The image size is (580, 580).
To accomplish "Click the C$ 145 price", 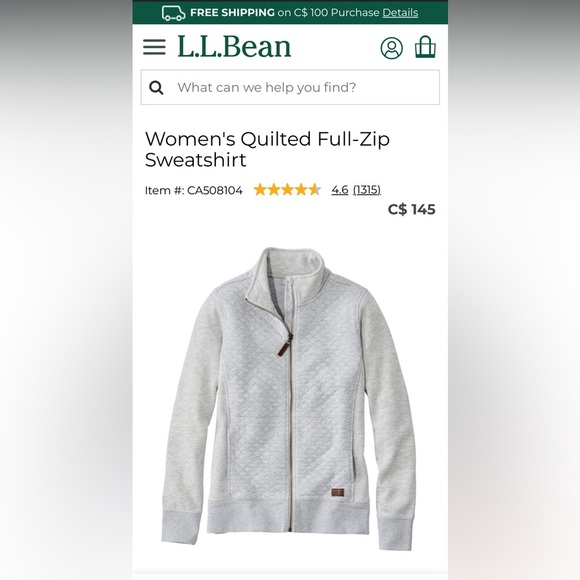I will 412,209.
